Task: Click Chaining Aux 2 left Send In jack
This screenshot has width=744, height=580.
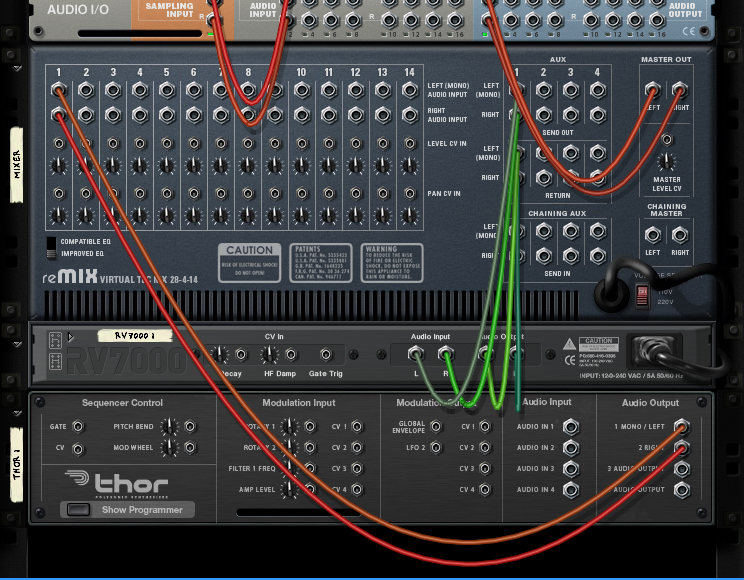Action: pos(544,231)
